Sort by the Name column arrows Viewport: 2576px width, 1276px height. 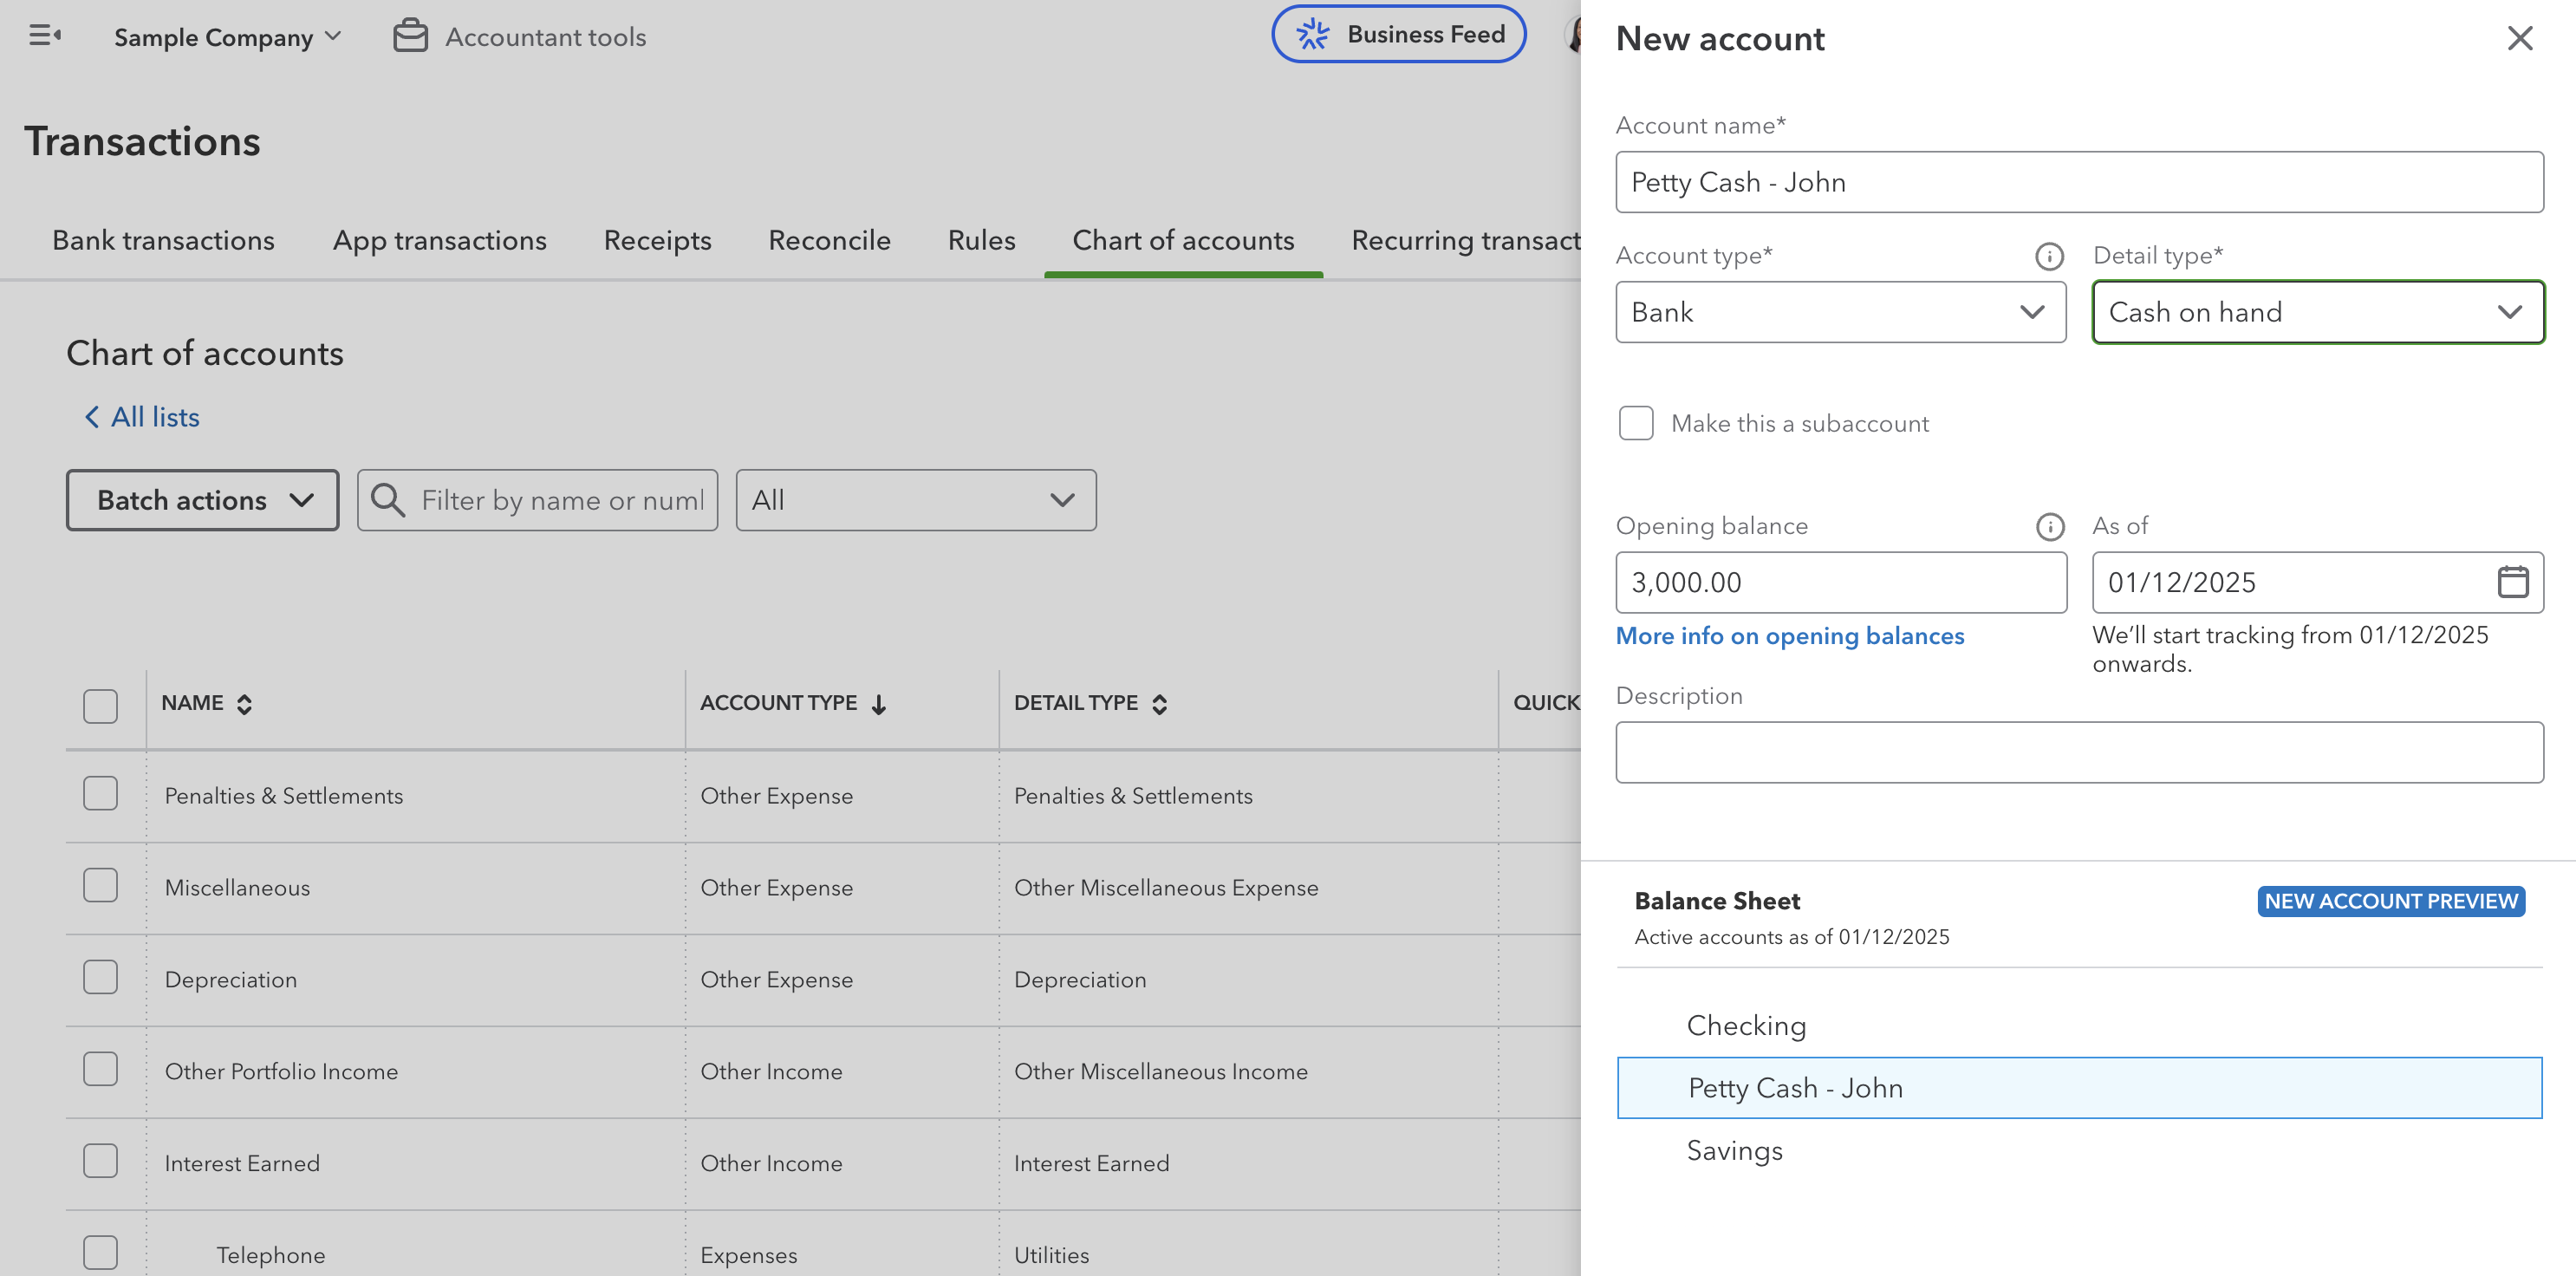tap(245, 704)
